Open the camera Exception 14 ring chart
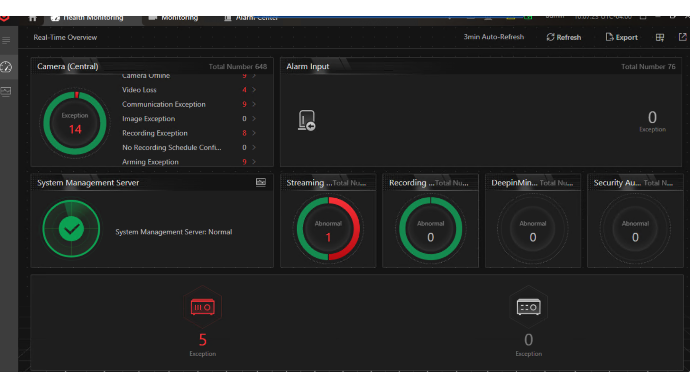This screenshot has width=690, height=388. click(75, 123)
